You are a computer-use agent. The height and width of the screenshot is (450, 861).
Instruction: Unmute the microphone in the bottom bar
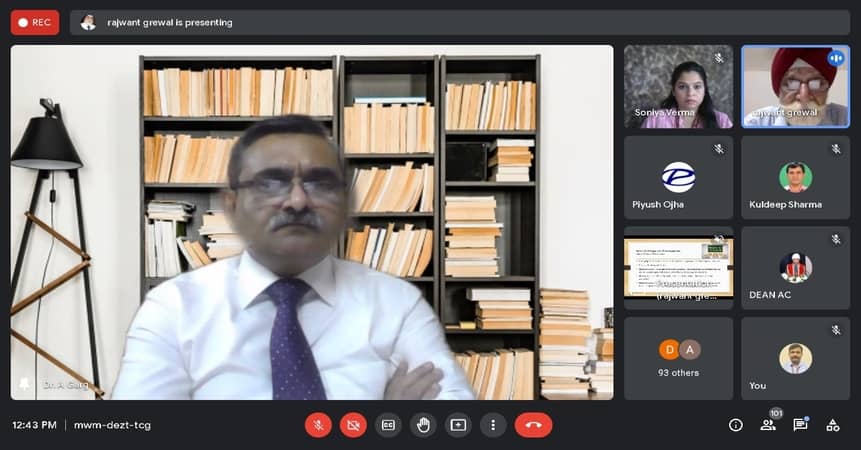pyautogui.click(x=318, y=425)
